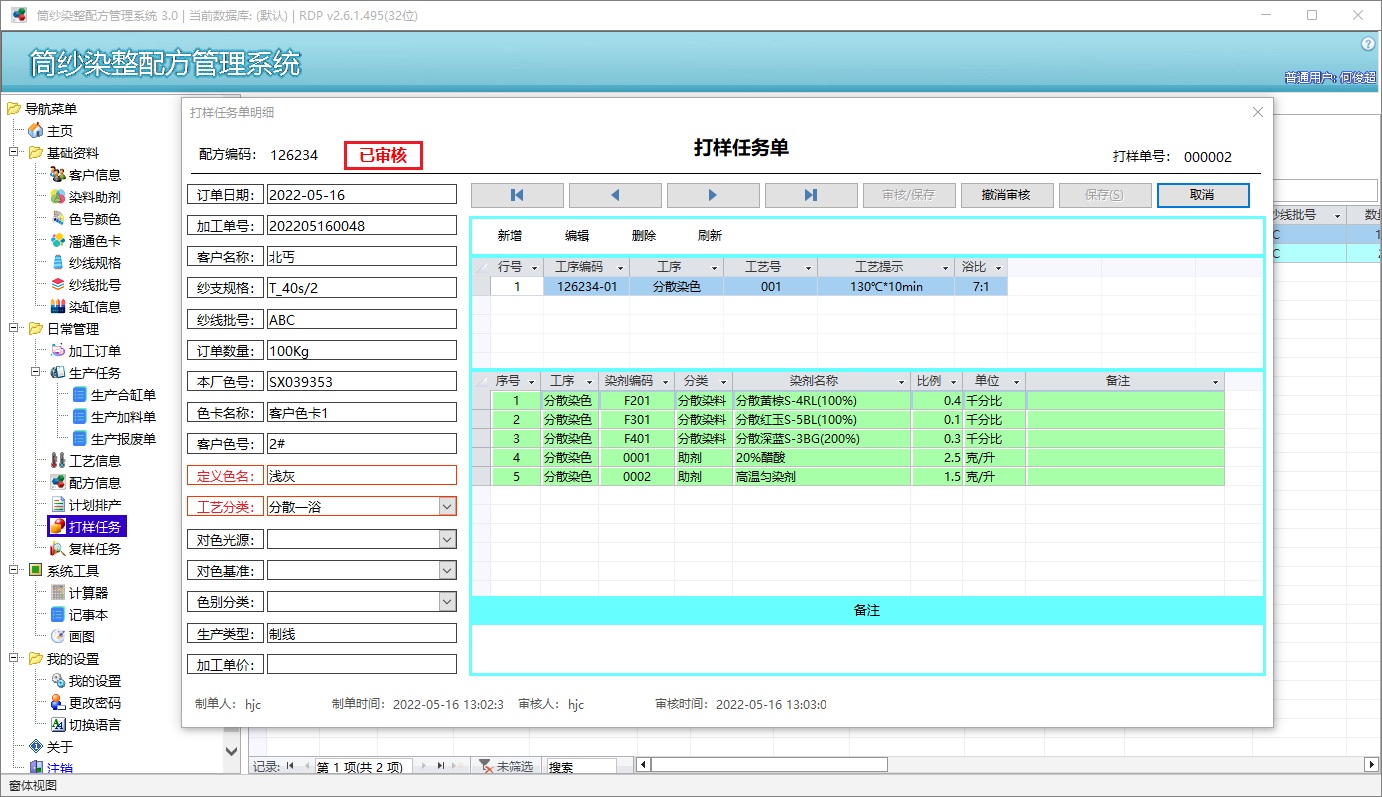Click the 计算器 icon under 系统工具

click(58, 593)
